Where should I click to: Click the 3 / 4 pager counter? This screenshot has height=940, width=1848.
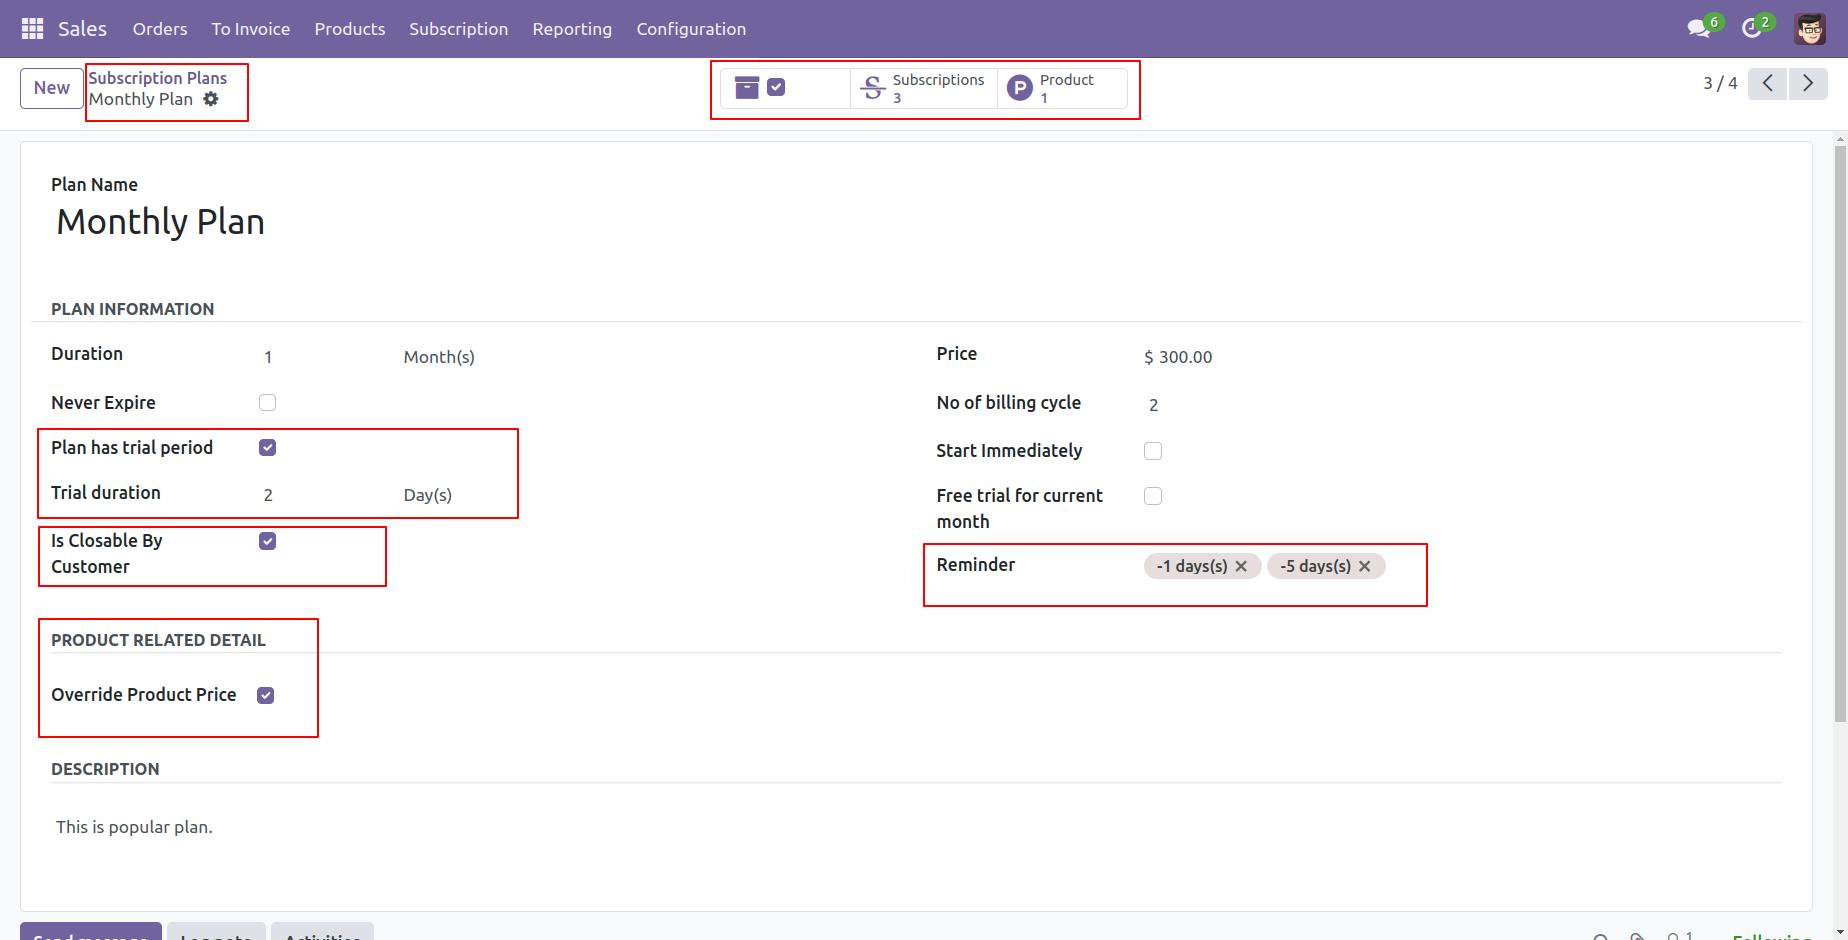pos(1720,84)
